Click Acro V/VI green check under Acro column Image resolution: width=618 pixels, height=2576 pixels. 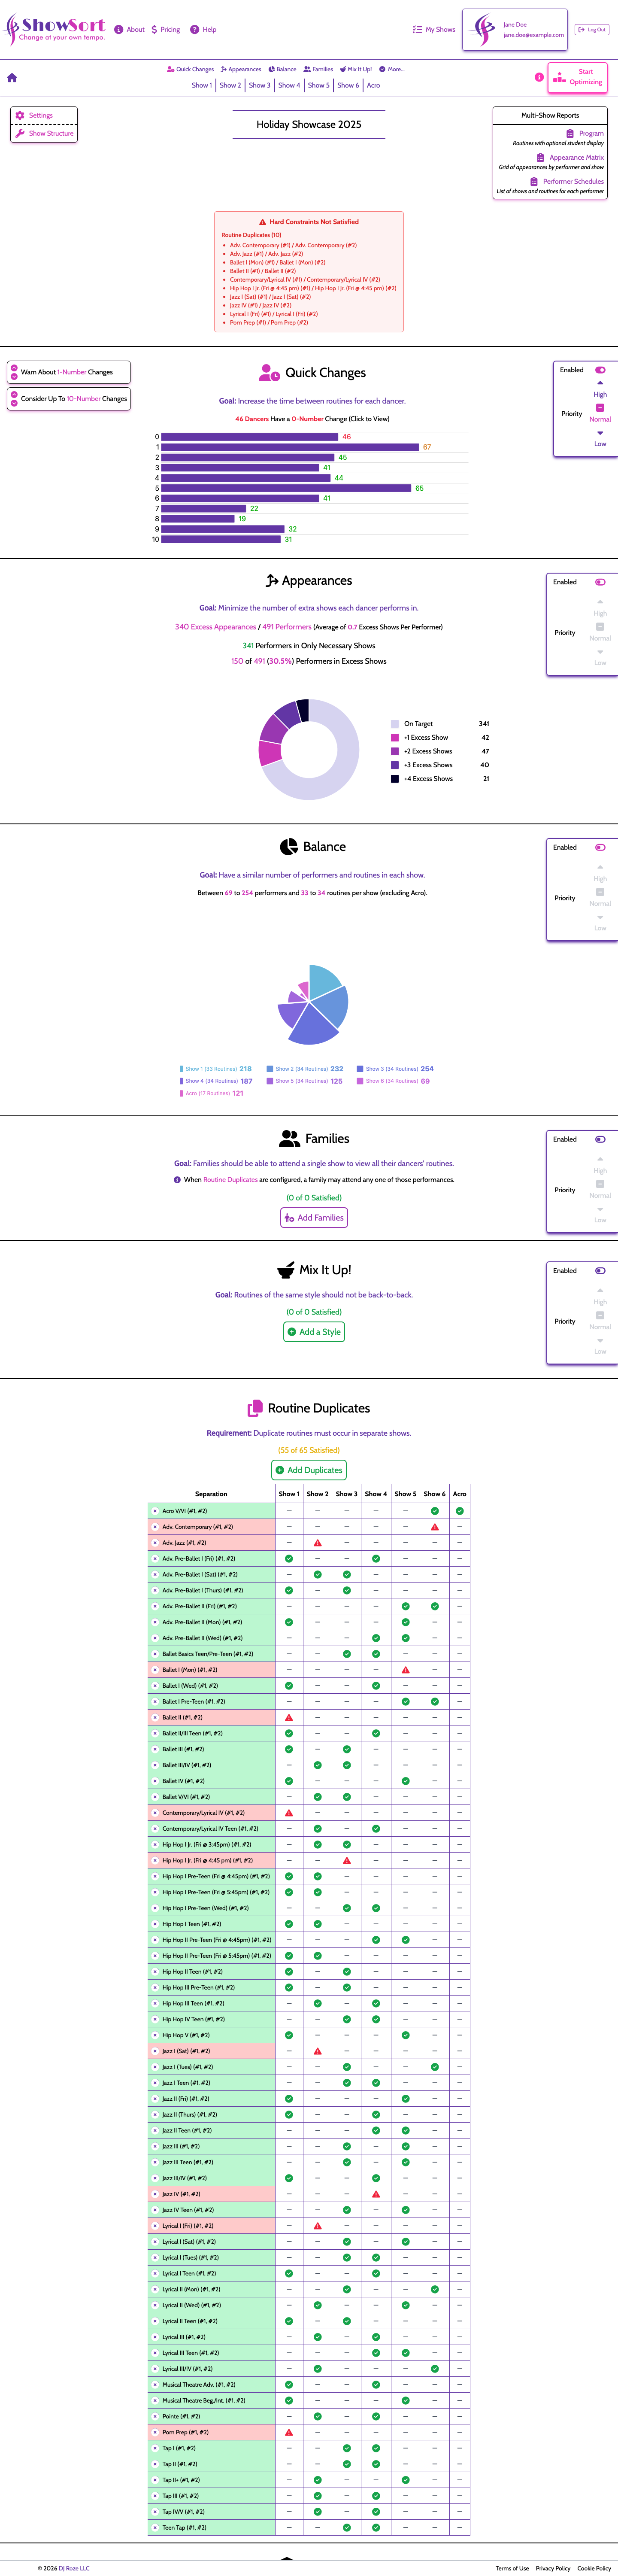point(459,1511)
